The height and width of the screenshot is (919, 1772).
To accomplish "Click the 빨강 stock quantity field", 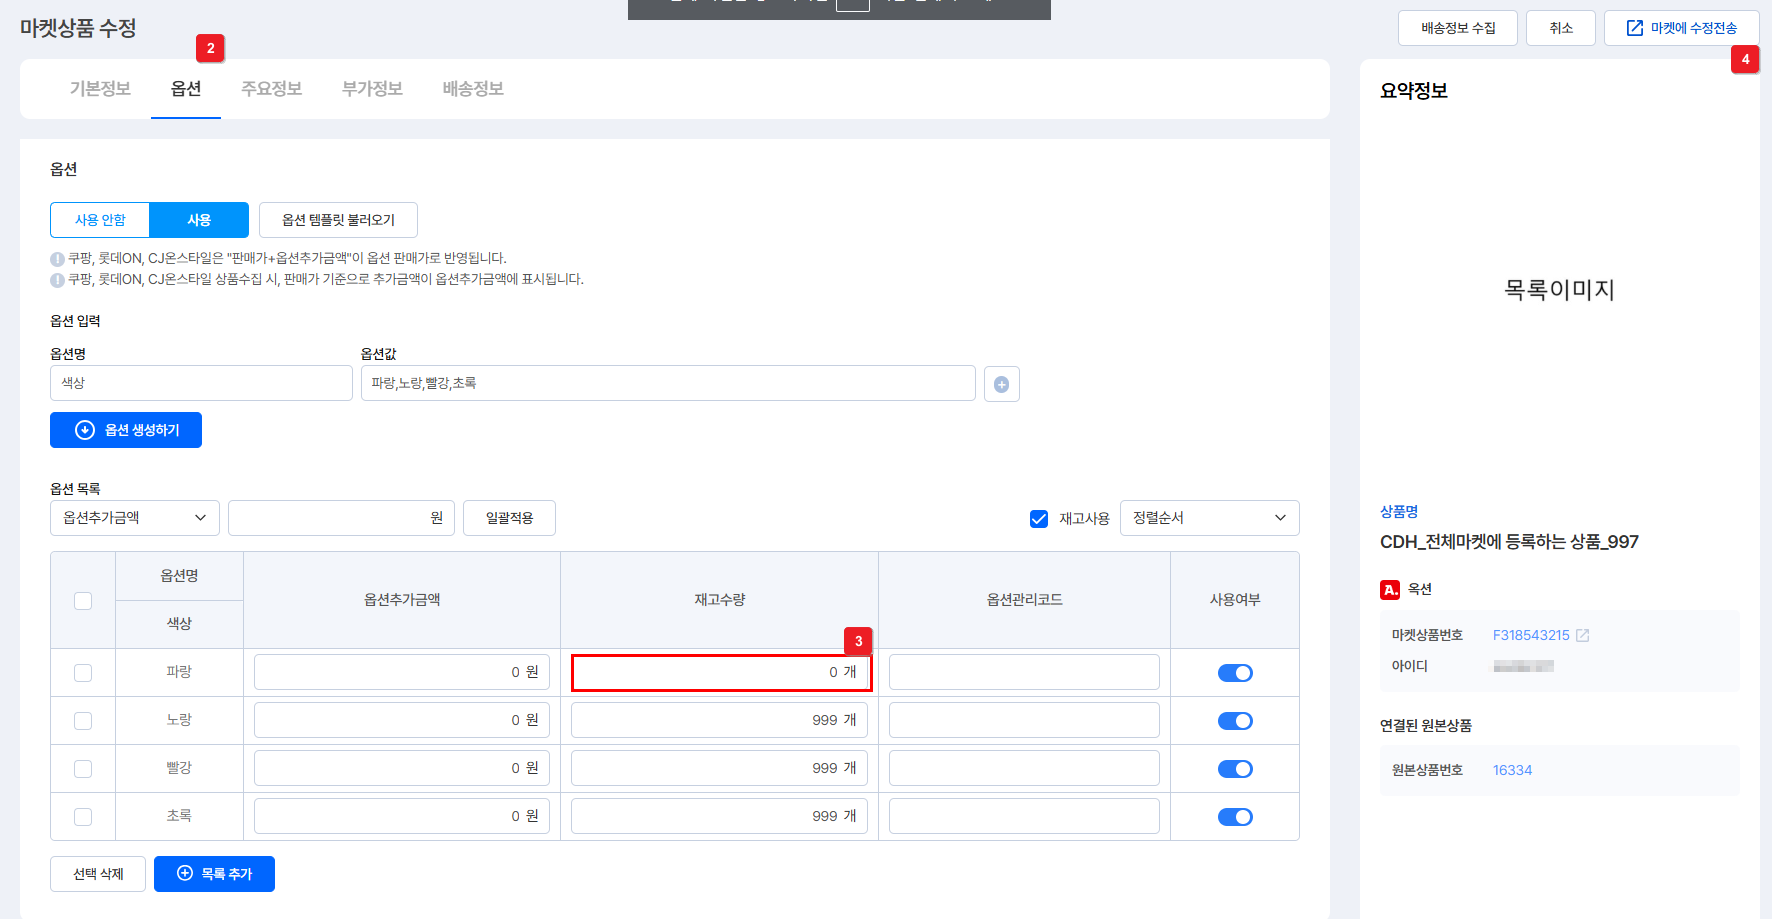I will [x=719, y=768].
